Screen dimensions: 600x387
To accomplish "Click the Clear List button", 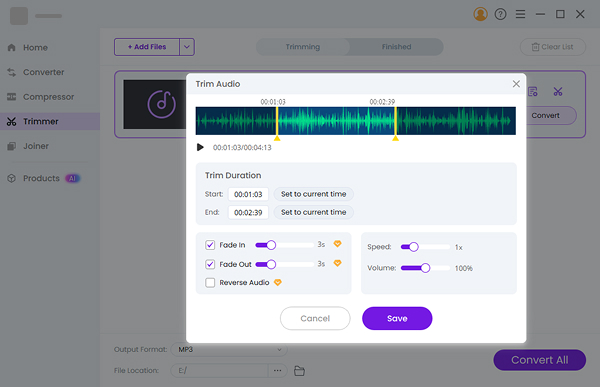I will pyautogui.click(x=553, y=47).
